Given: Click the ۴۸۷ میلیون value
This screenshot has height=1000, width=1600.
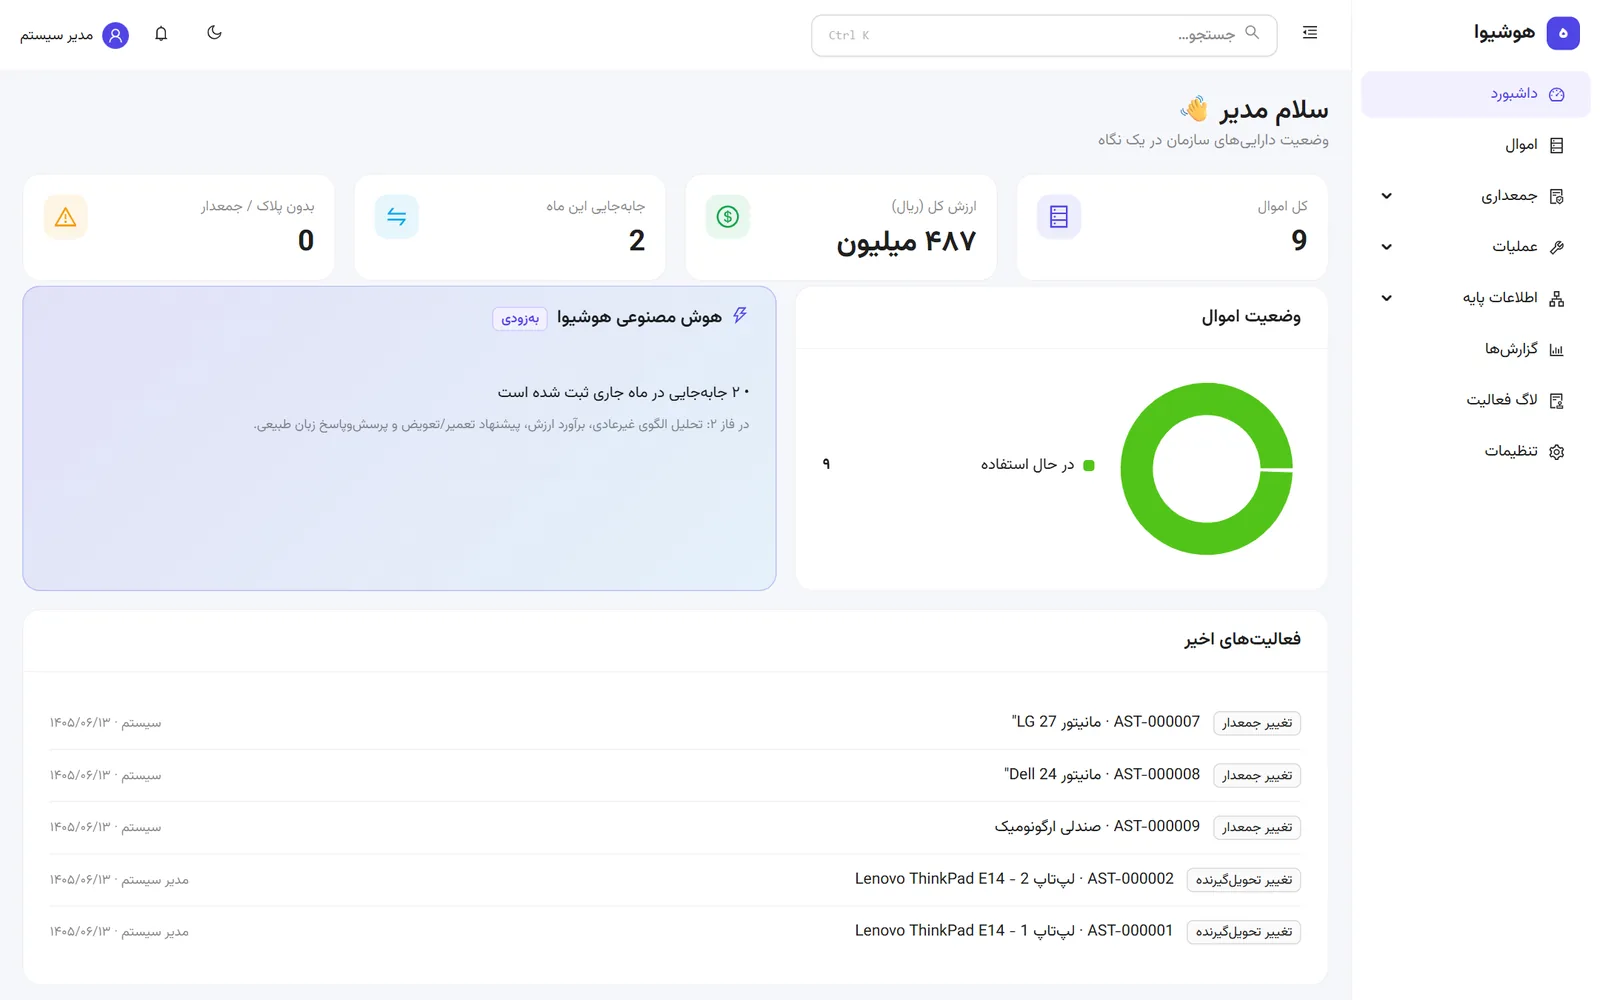Looking at the screenshot, I should pyautogui.click(x=906, y=241).
